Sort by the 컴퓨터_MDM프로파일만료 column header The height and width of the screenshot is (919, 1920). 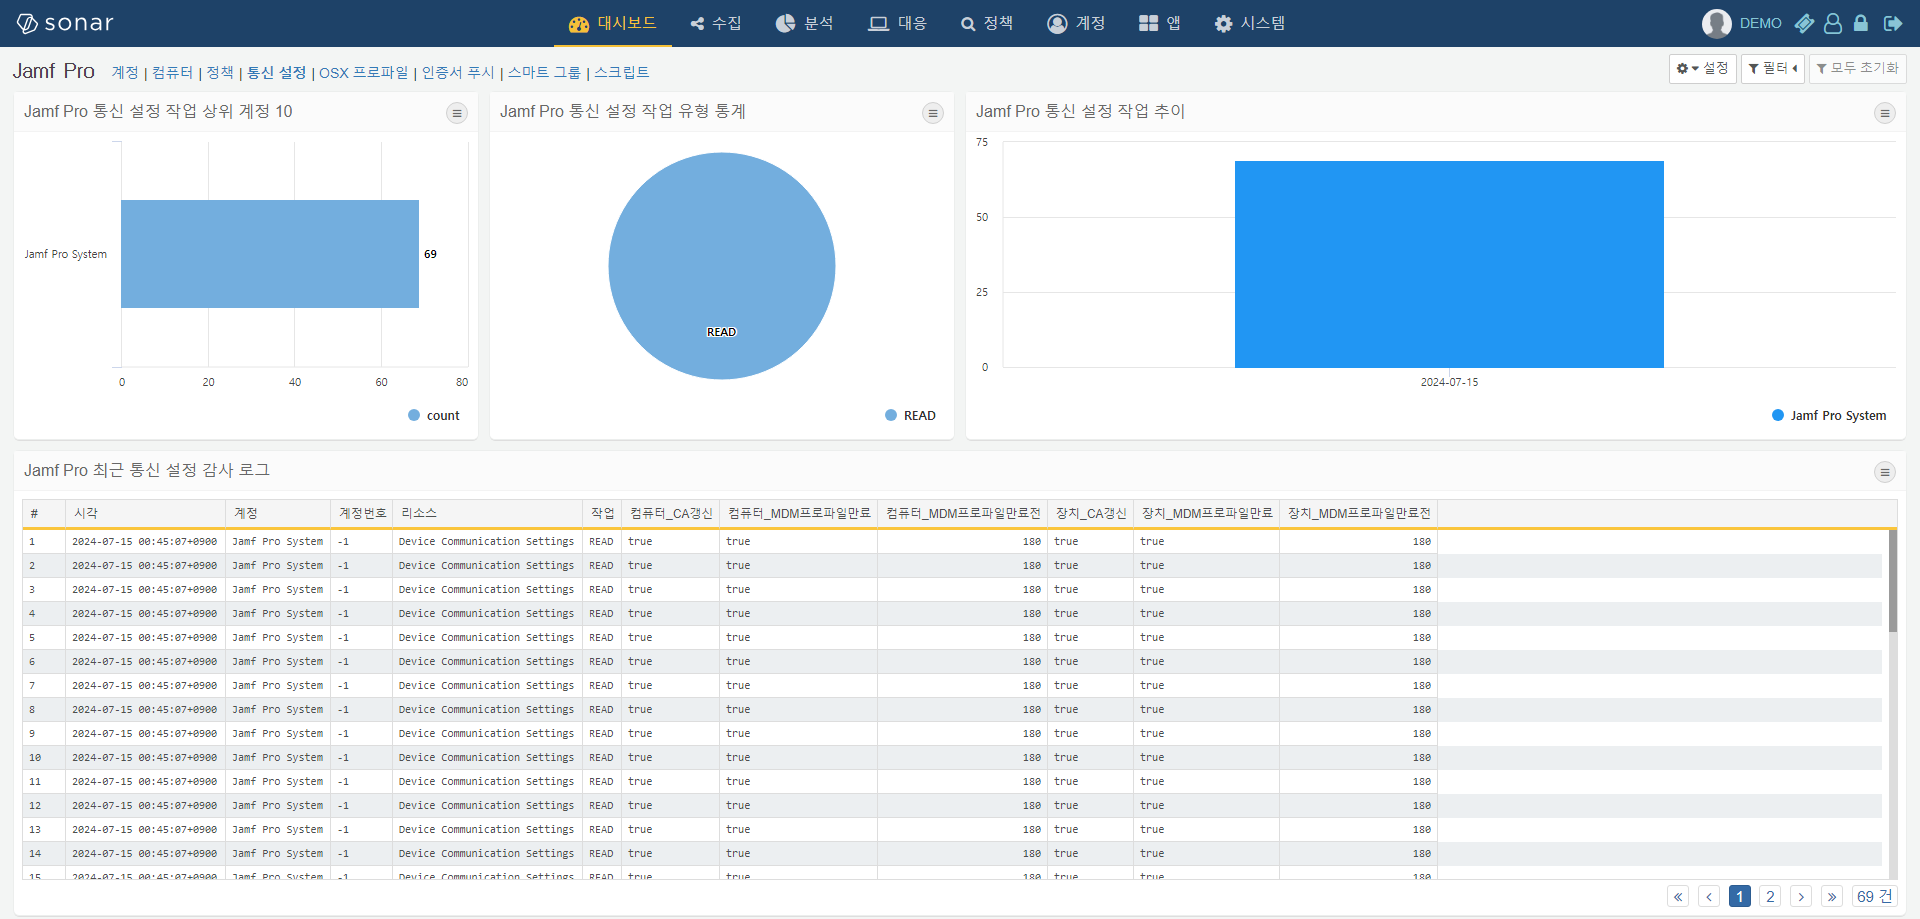pyautogui.click(x=799, y=514)
